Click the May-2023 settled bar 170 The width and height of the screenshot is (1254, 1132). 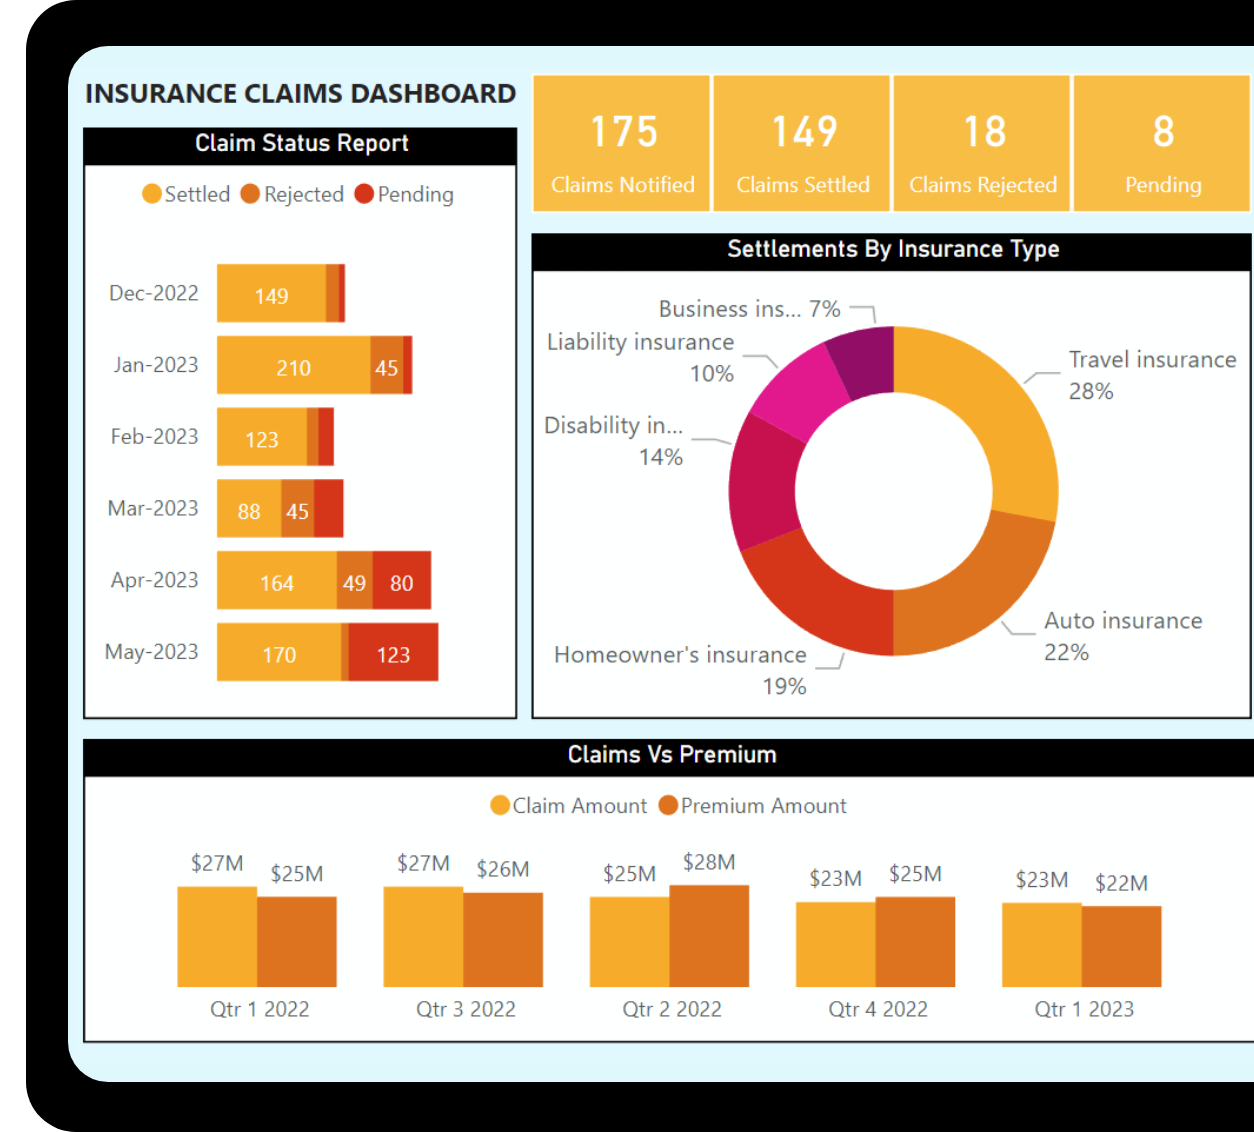[279, 652]
